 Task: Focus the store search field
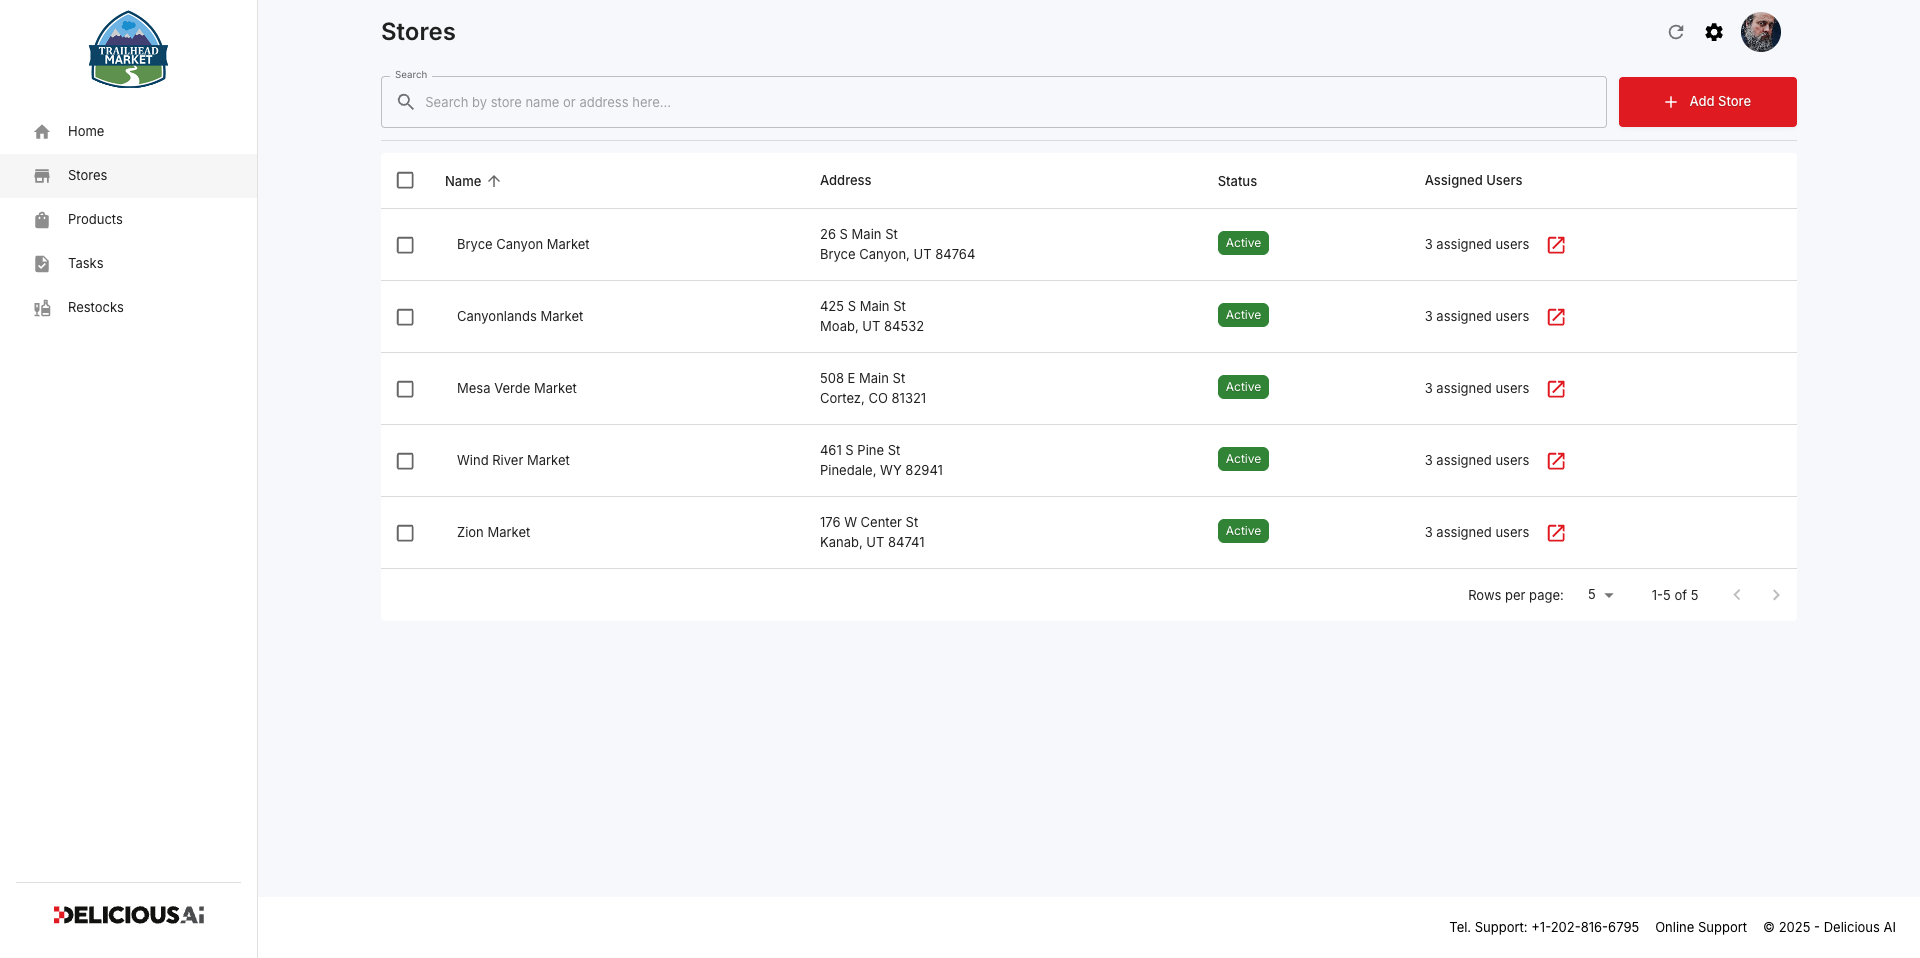993,102
